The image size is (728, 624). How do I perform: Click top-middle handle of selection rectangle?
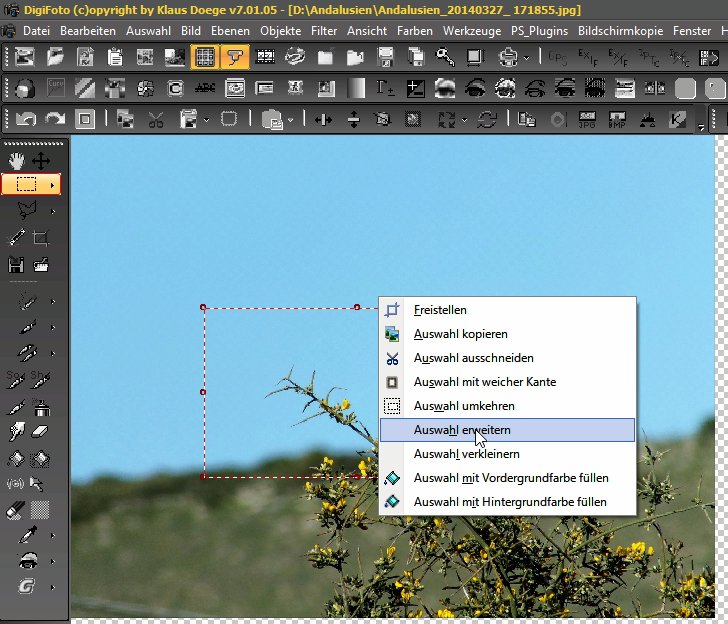pos(357,307)
